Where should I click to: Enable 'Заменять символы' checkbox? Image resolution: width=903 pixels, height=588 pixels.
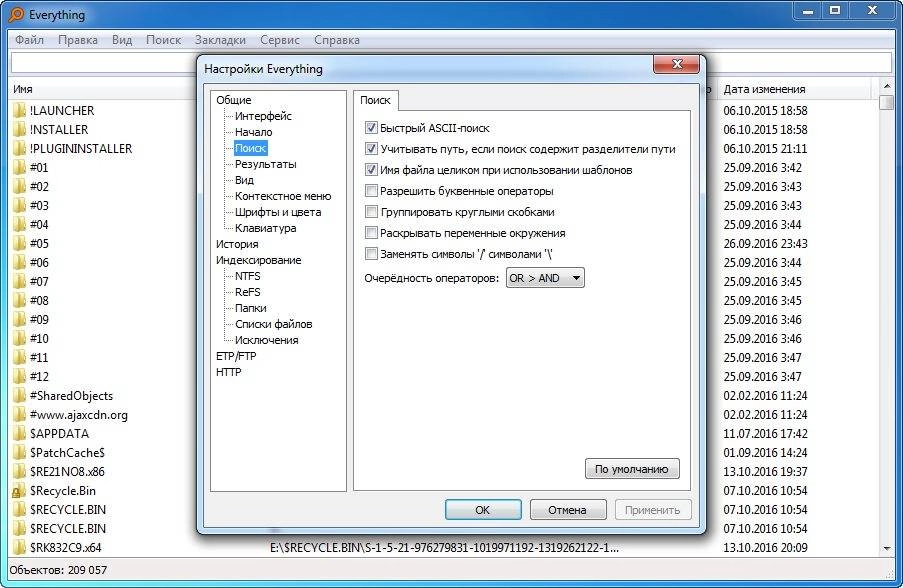pos(371,253)
